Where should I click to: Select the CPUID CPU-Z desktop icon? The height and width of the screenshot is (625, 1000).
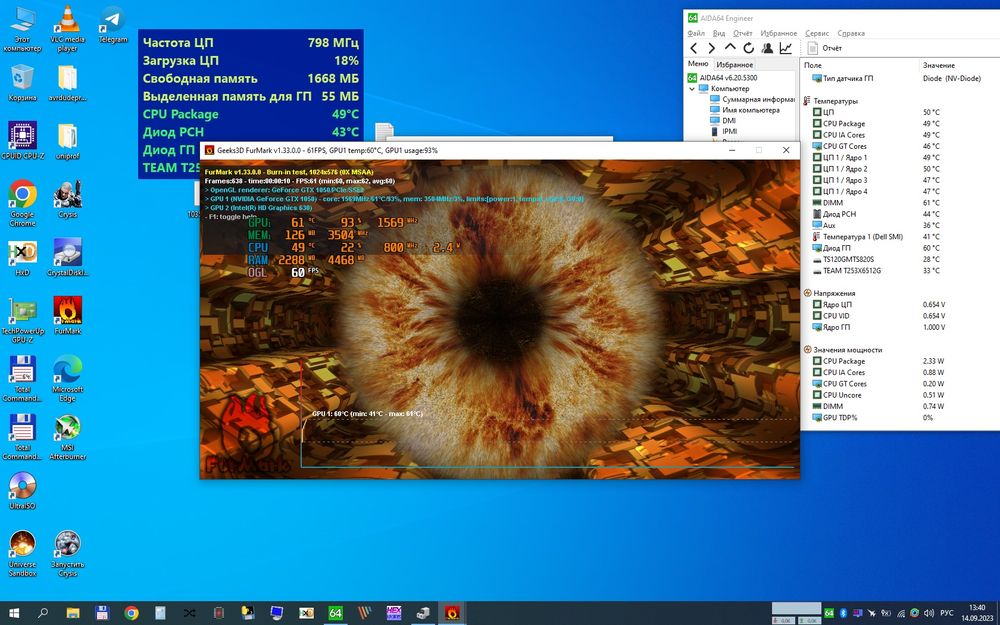(22, 140)
